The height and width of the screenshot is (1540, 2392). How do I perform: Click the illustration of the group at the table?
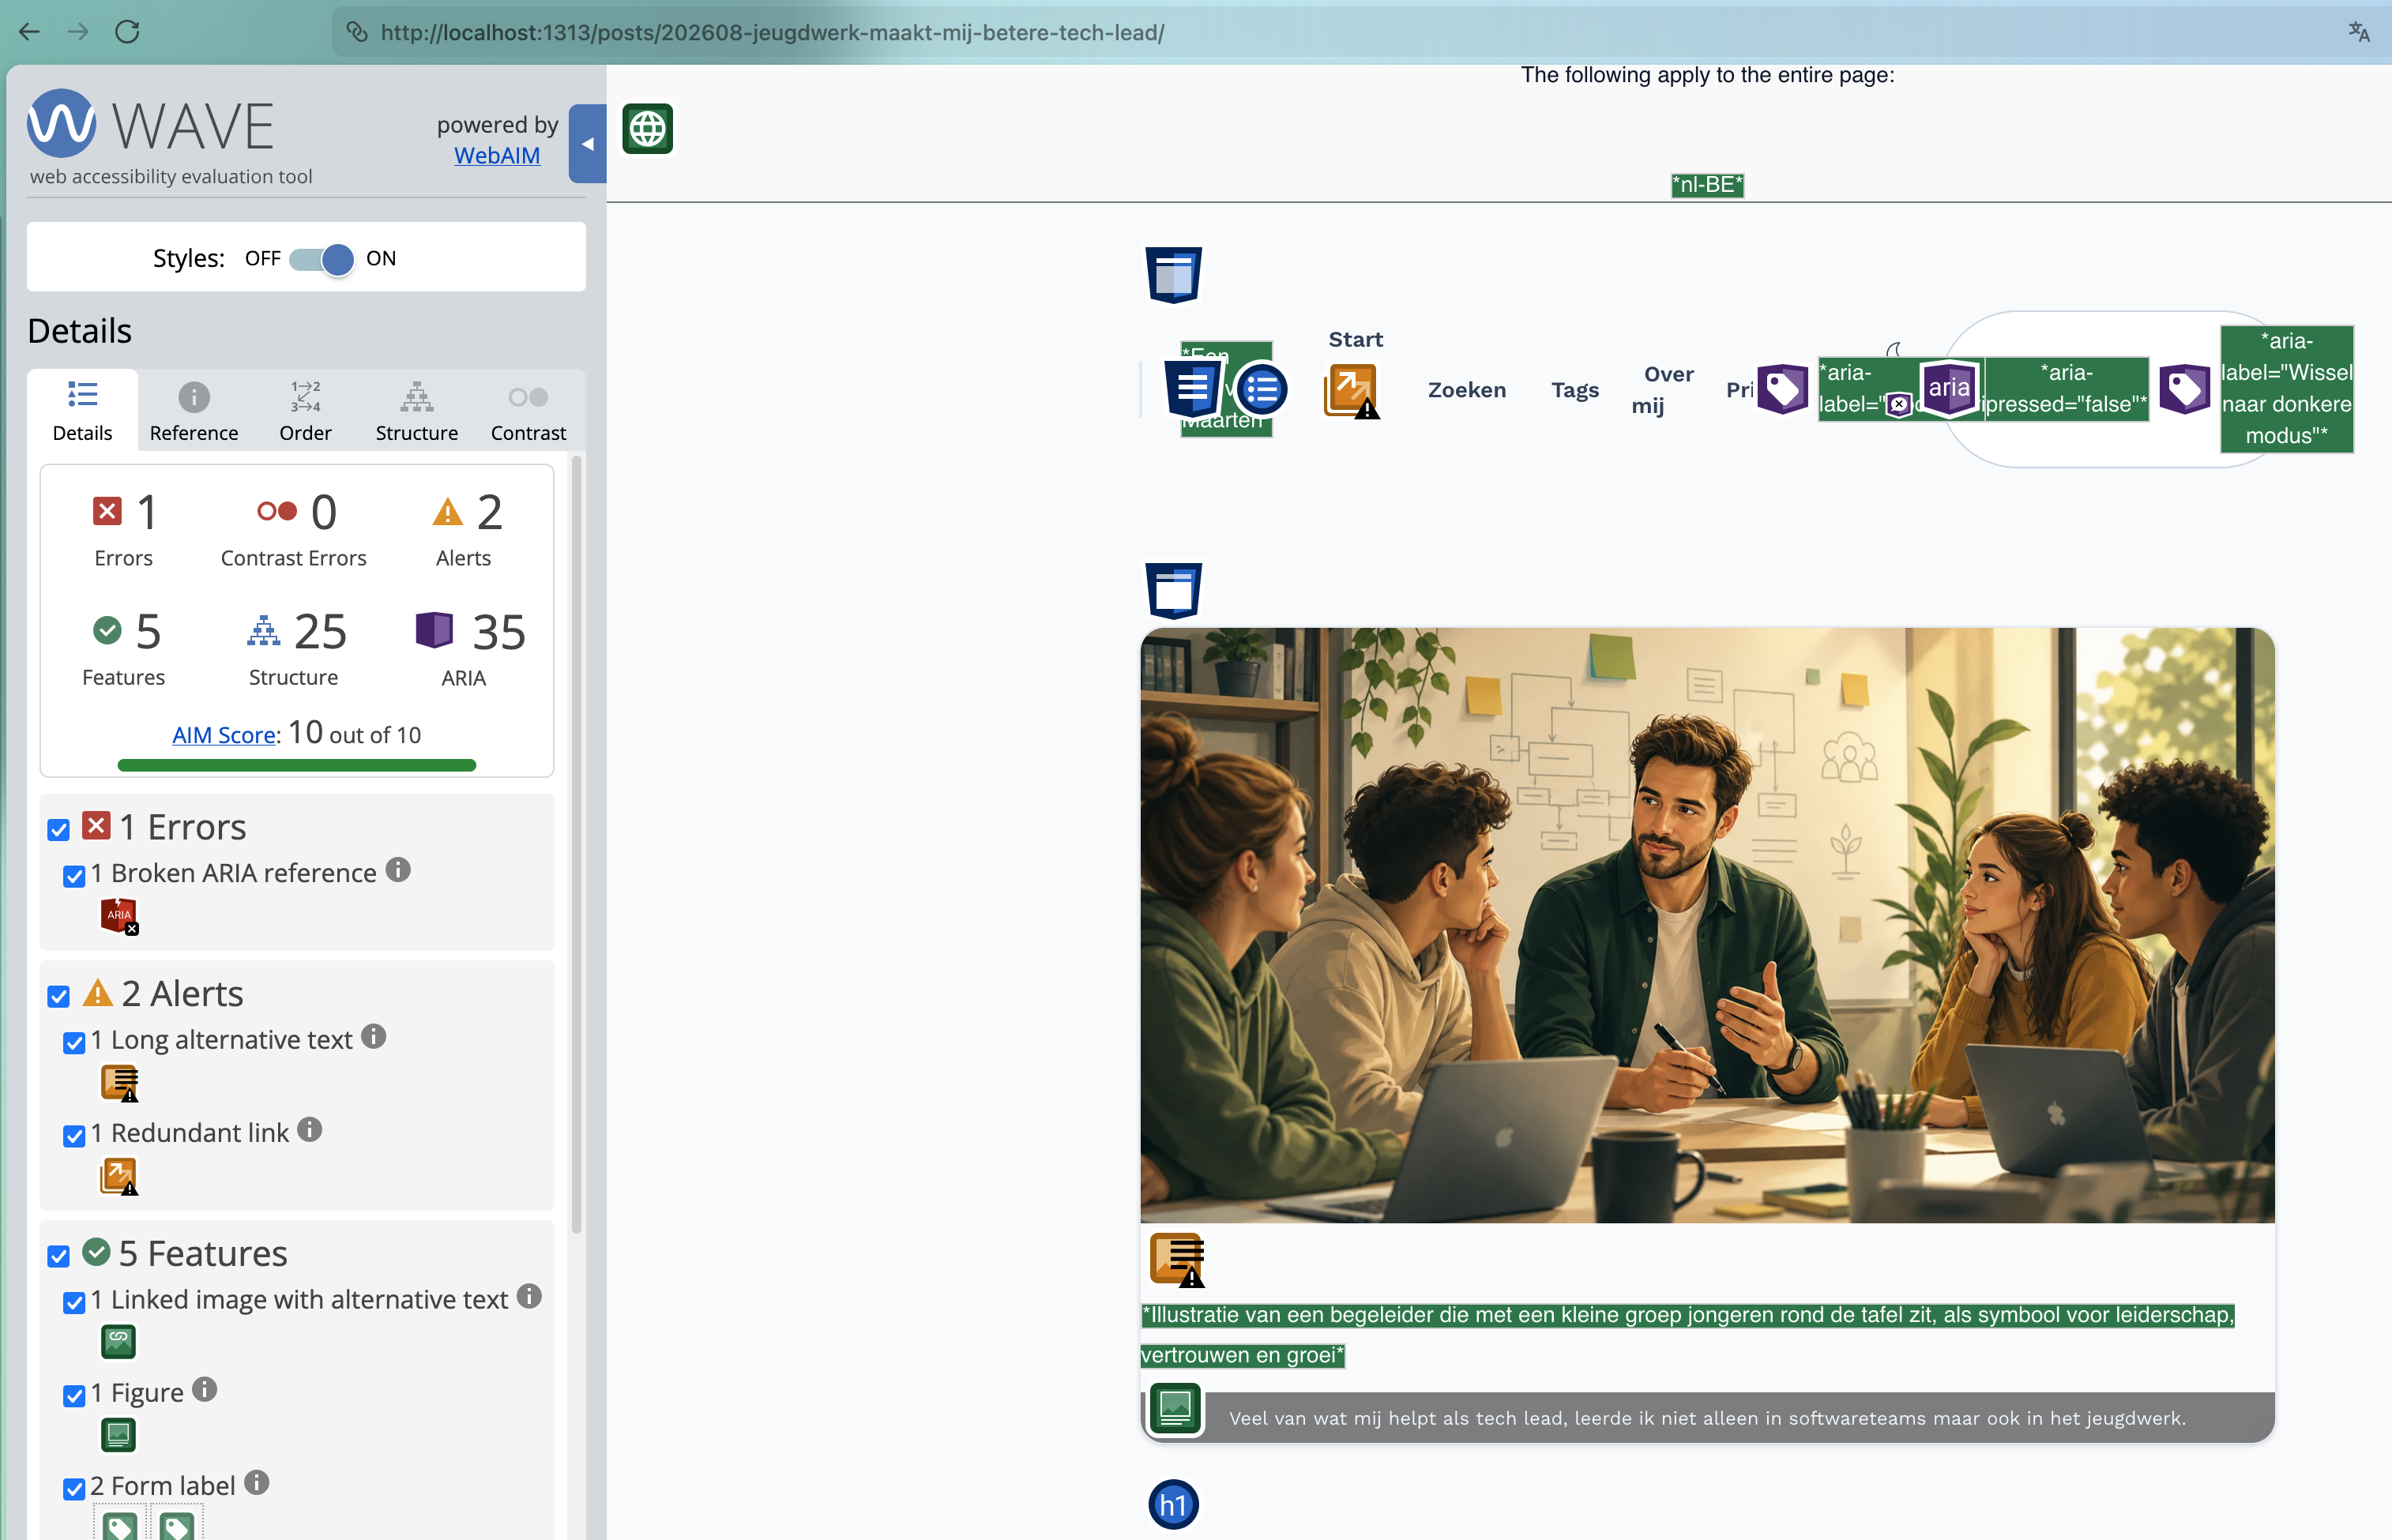click(1707, 925)
